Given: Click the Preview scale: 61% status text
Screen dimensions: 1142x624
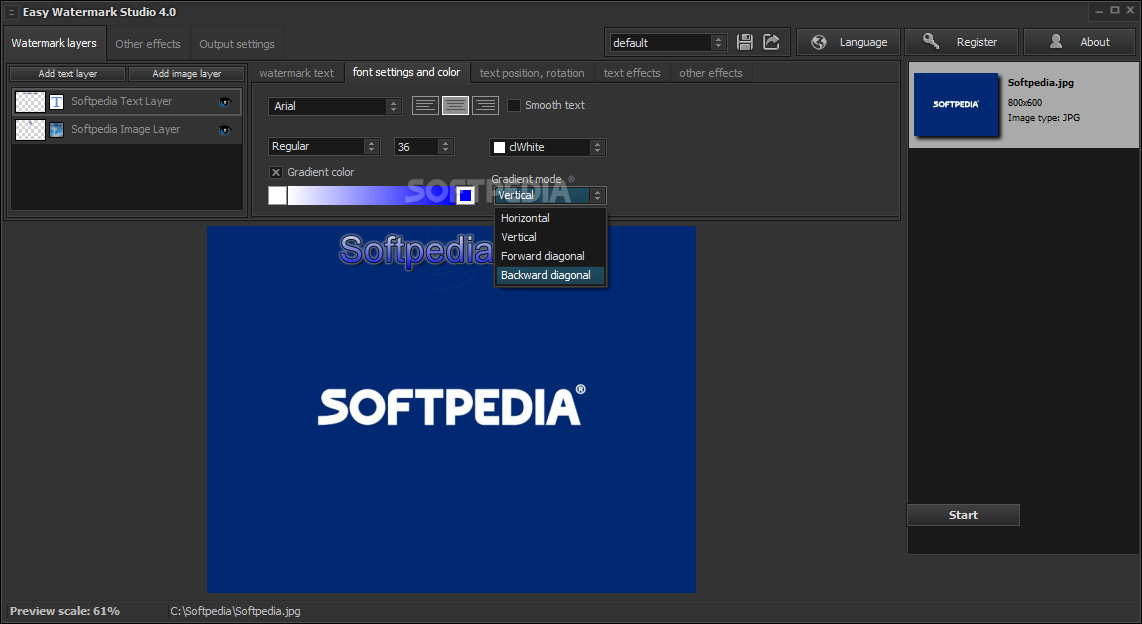Looking at the screenshot, I should click(65, 611).
